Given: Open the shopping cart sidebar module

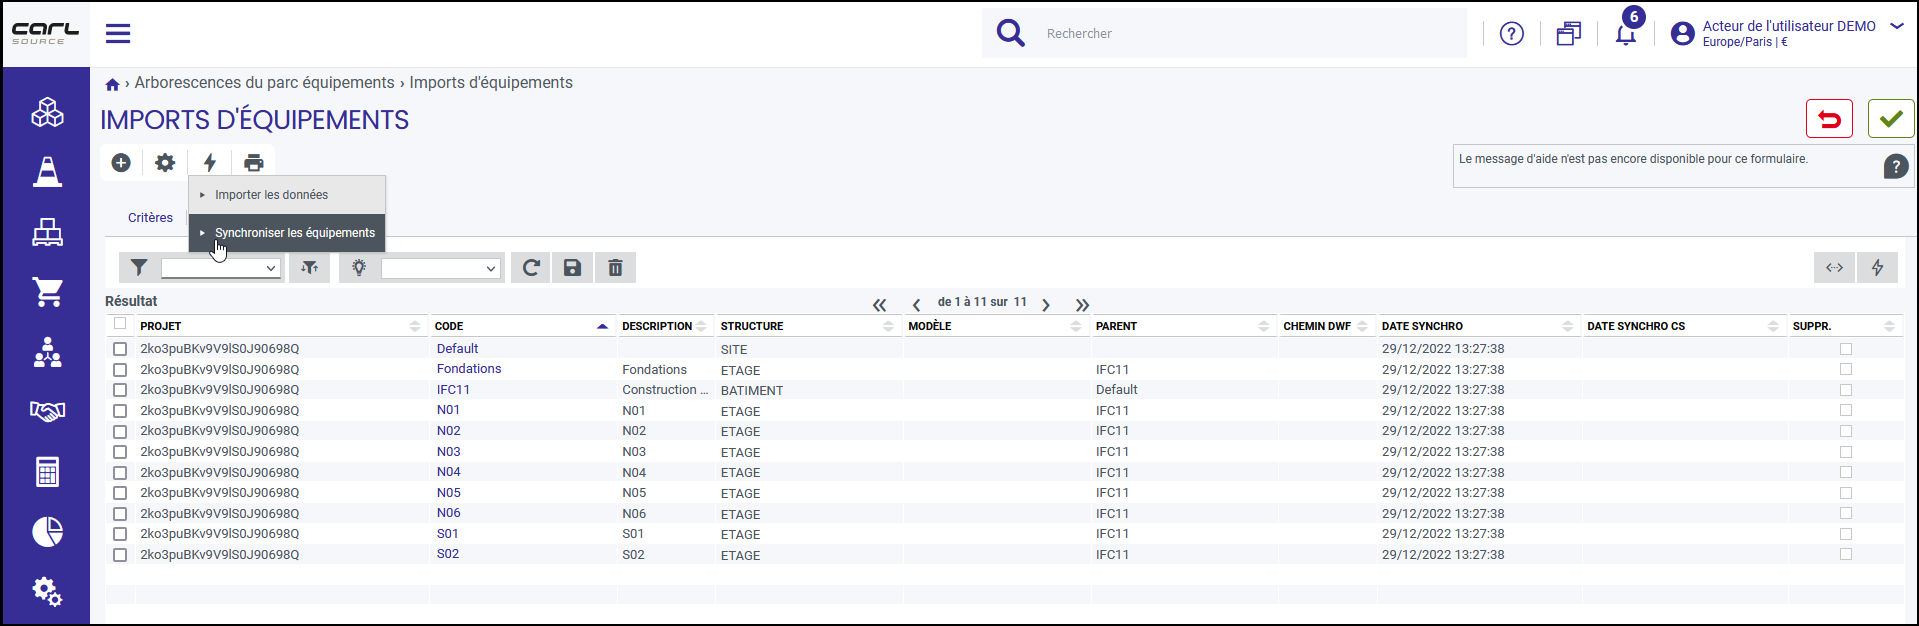Looking at the screenshot, I should 47,292.
